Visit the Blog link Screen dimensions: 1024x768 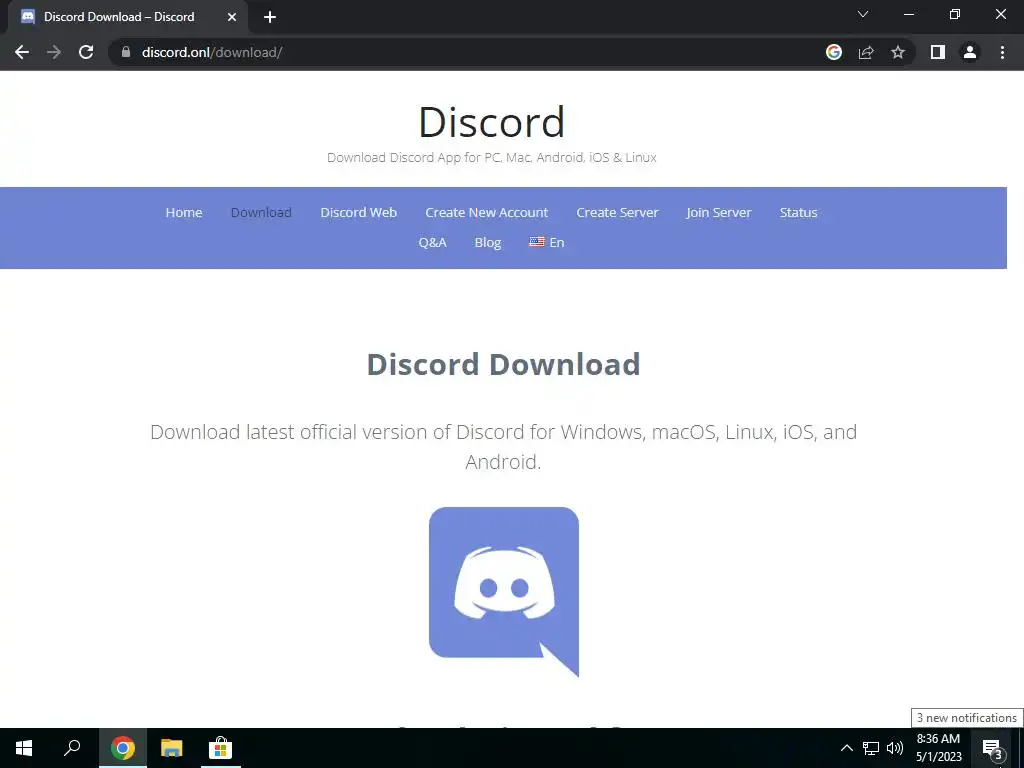point(488,242)
